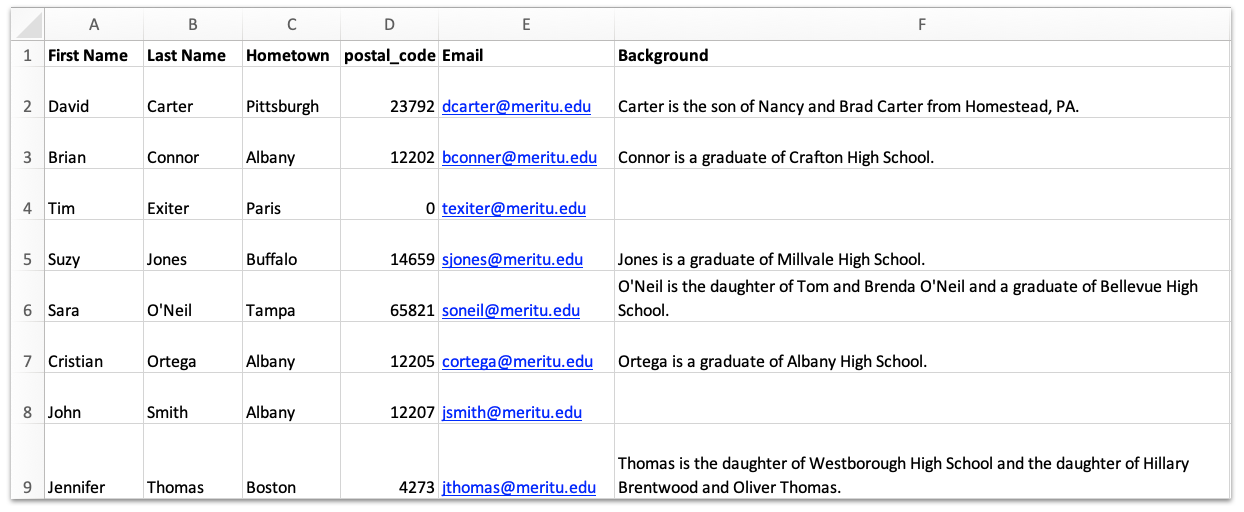Viewport: 1244px width, 512px height.
Task: Select the cell containing Sara
Action: click(94, 297)
